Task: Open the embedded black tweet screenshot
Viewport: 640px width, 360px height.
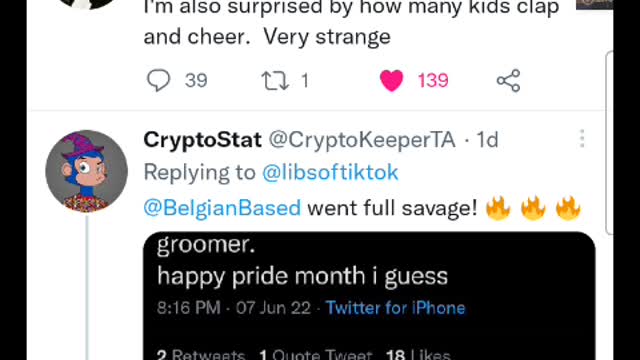Action: pos(369,296)
